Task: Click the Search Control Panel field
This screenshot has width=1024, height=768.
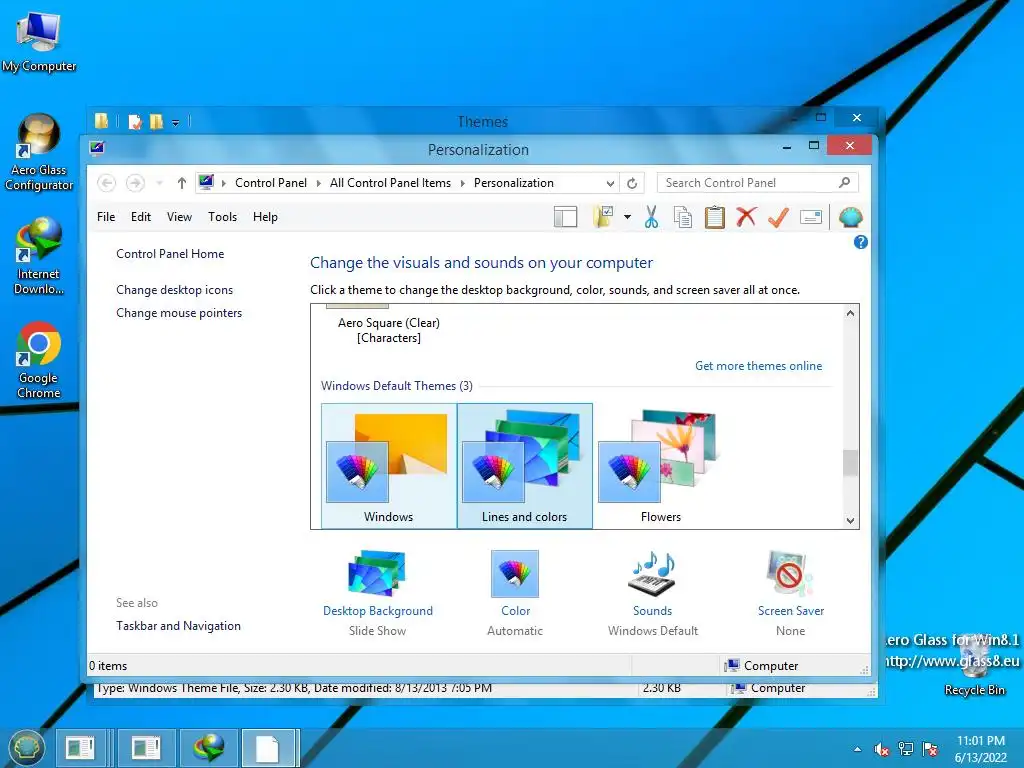Action: click(758, 183)
